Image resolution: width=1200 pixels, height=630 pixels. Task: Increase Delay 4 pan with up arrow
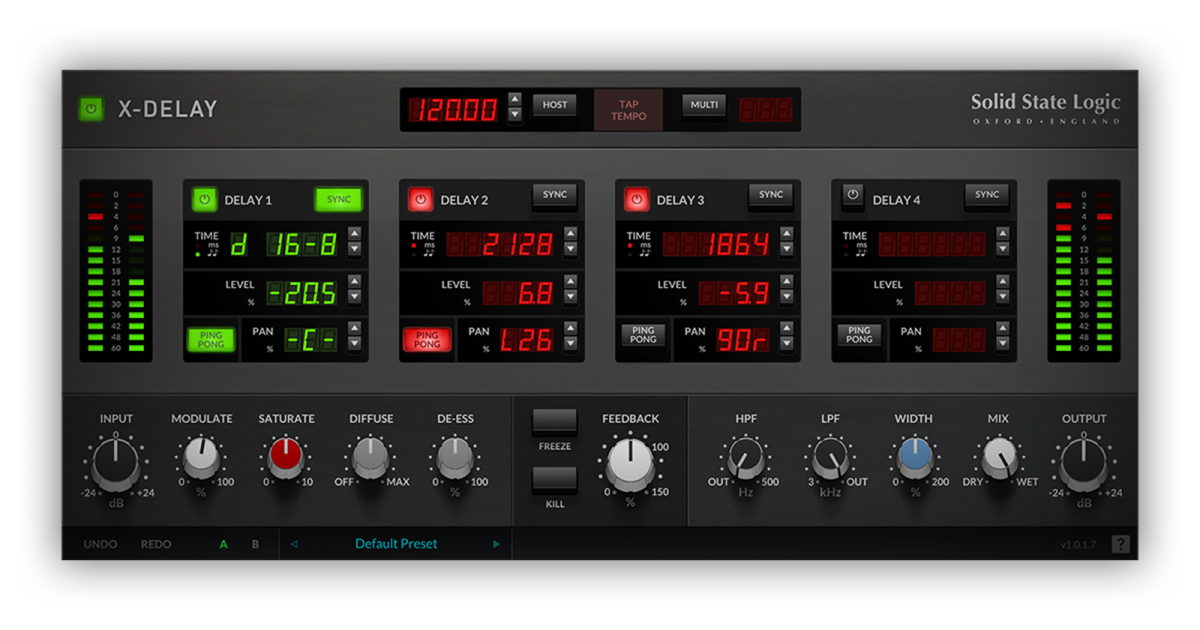pyautogui.click(x=1002, y=328)
